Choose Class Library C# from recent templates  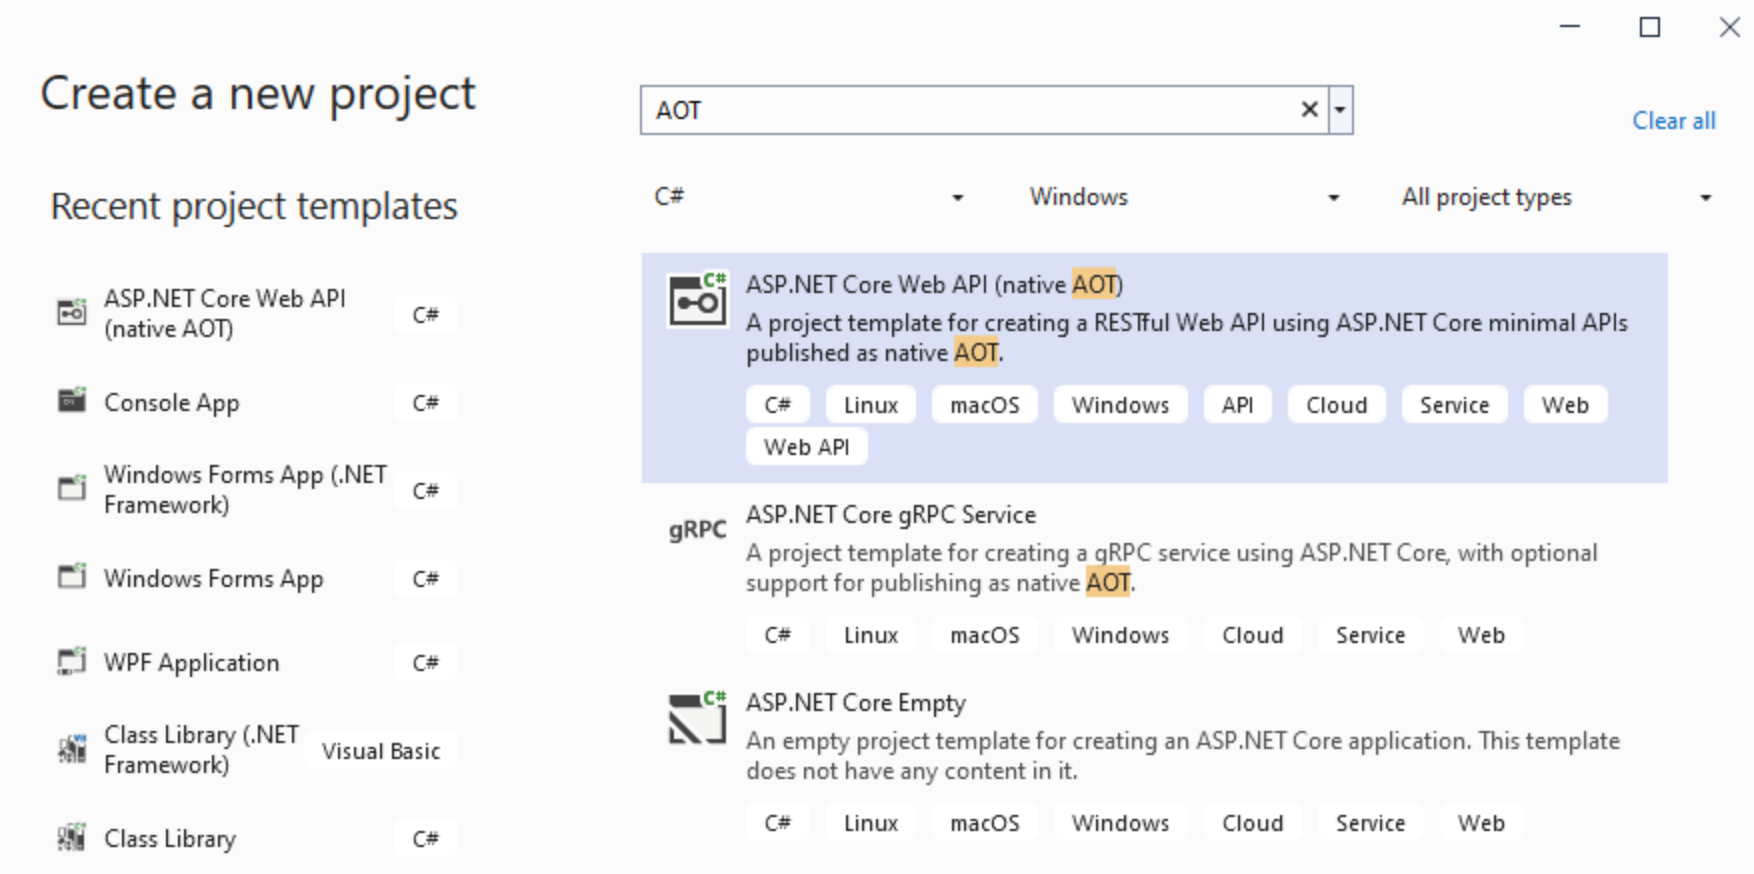pyautogui.click(x=170, y=839)
